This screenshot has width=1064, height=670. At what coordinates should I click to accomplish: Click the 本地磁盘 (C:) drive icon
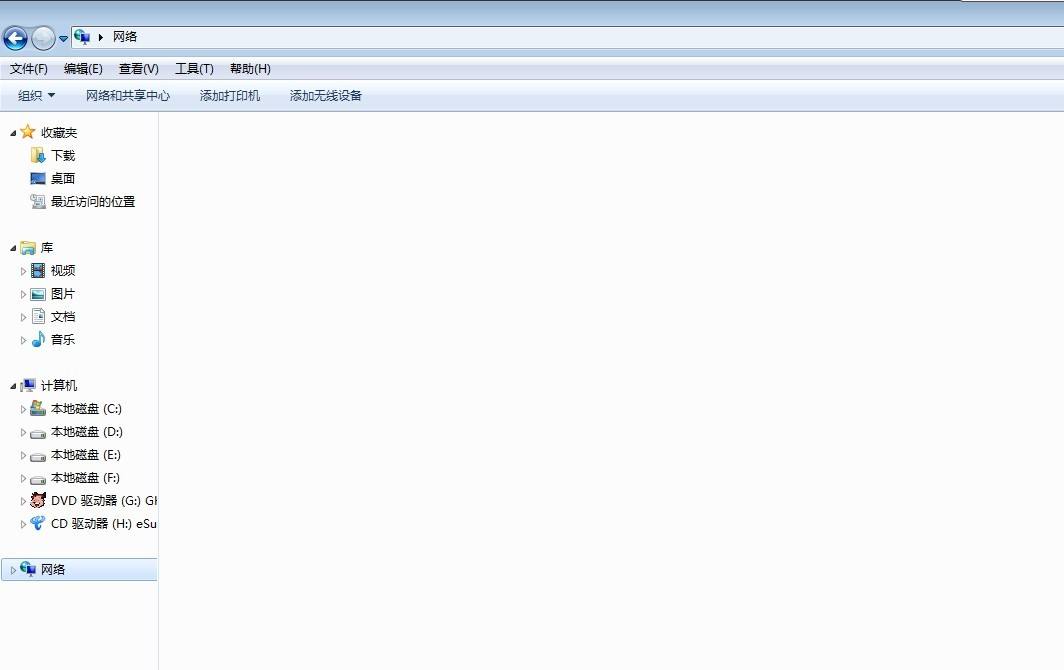pyautogui.click(x=38, y=409)
